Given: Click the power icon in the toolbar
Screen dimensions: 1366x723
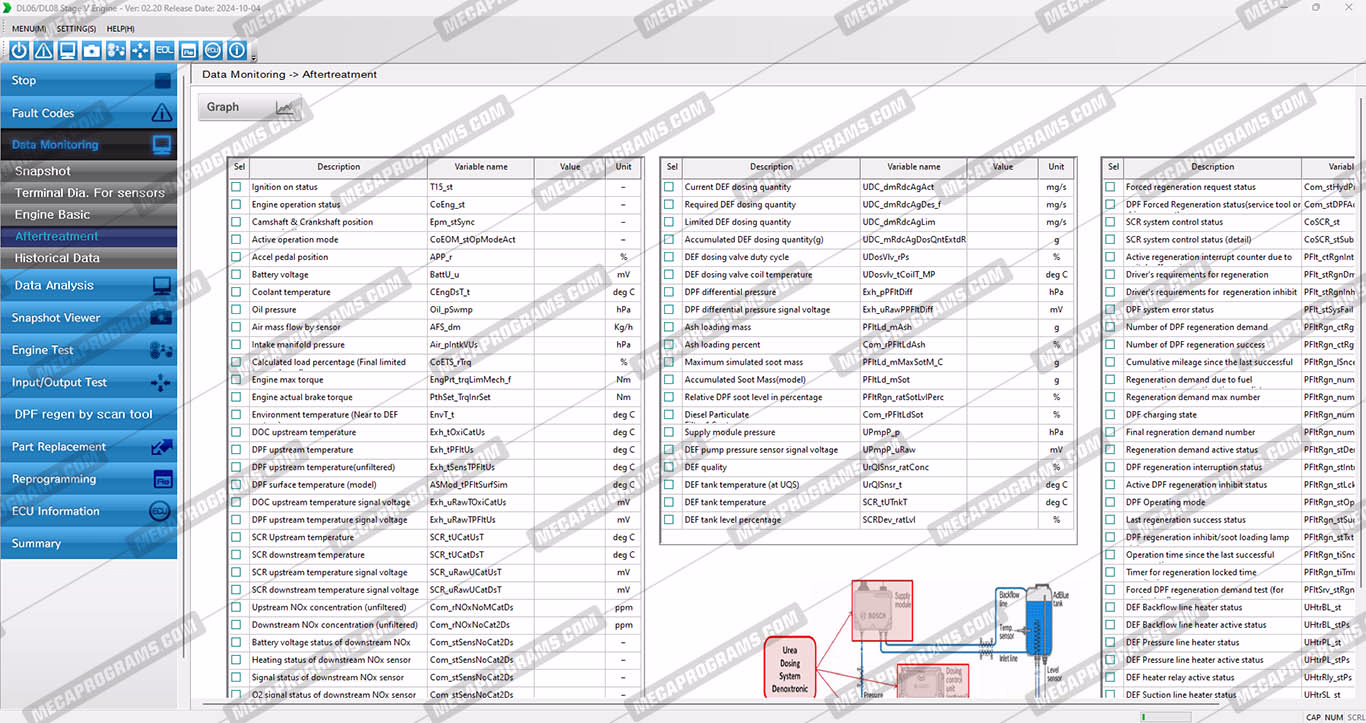Looking at the screenshot, I should [x=19, y=50].
